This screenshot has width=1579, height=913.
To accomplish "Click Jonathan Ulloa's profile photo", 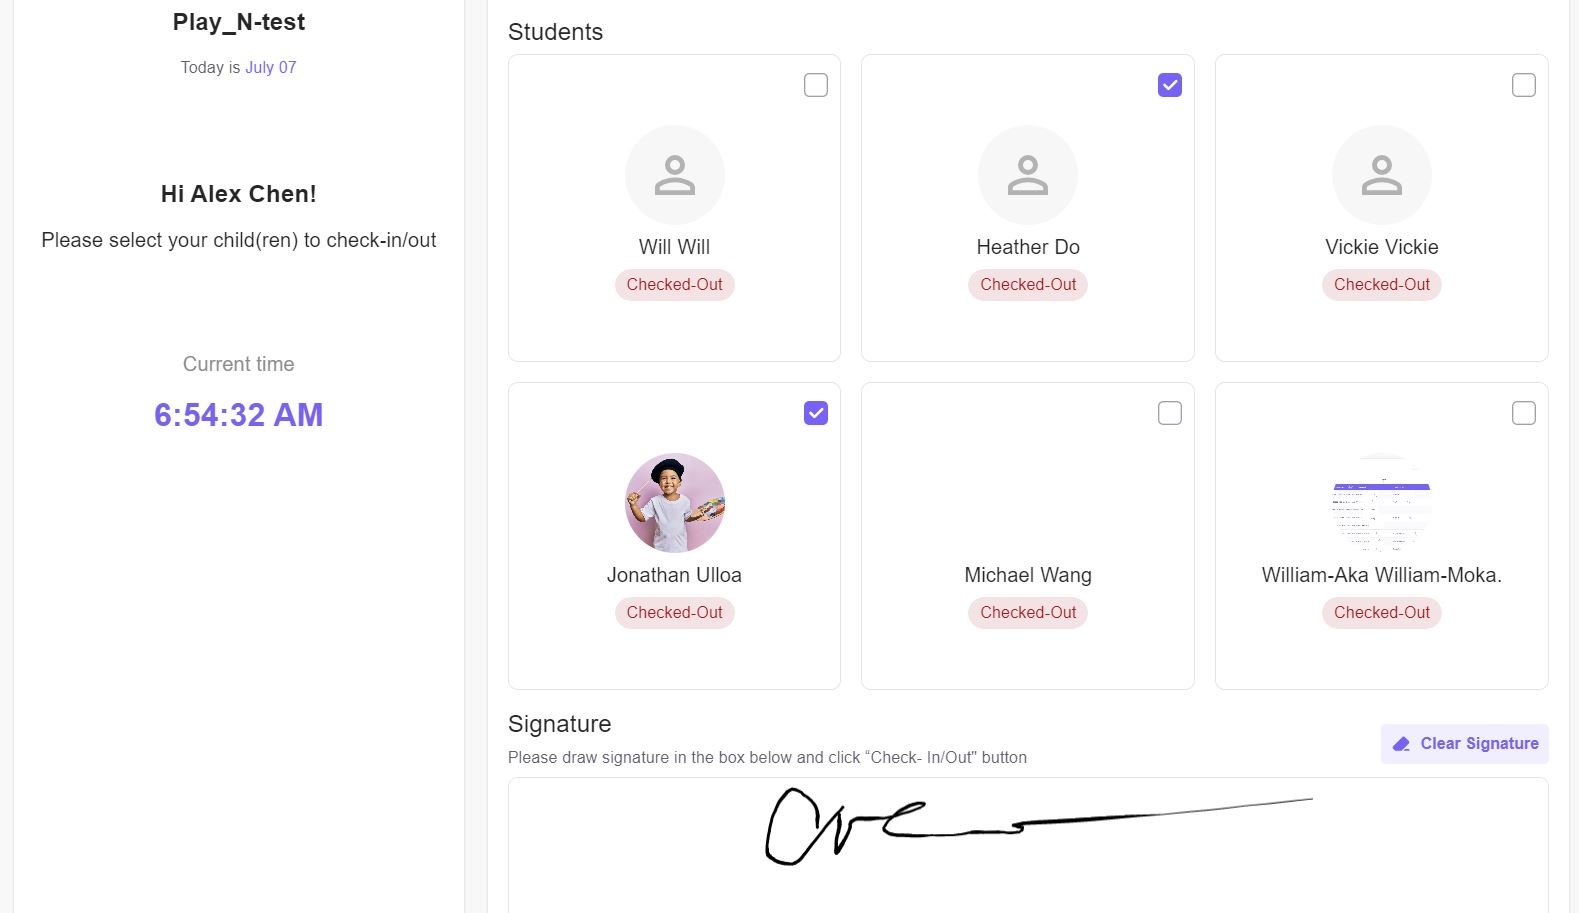I will coord(675,503).
